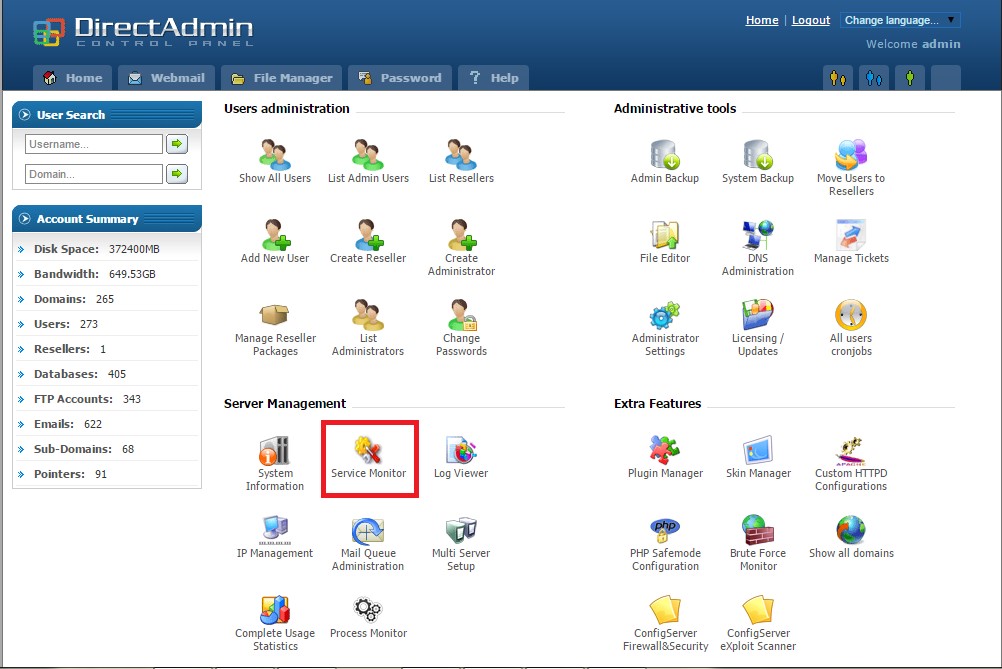Click FTP Accounts: 343 row
1002x669 pixels.
[x=107, y=399]
